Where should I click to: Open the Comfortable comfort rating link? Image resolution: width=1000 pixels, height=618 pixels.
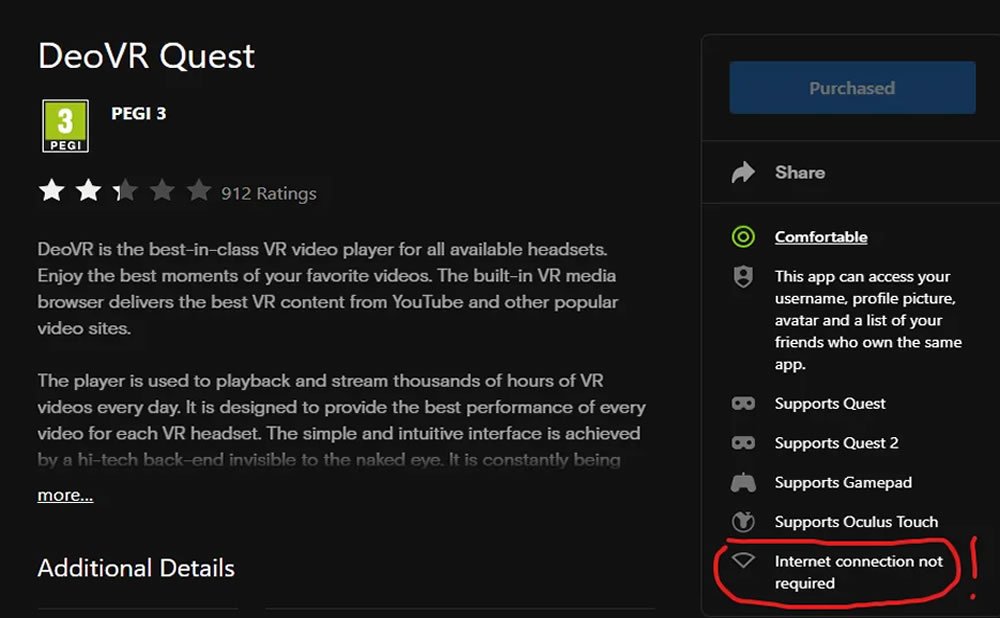click(821, 237)
